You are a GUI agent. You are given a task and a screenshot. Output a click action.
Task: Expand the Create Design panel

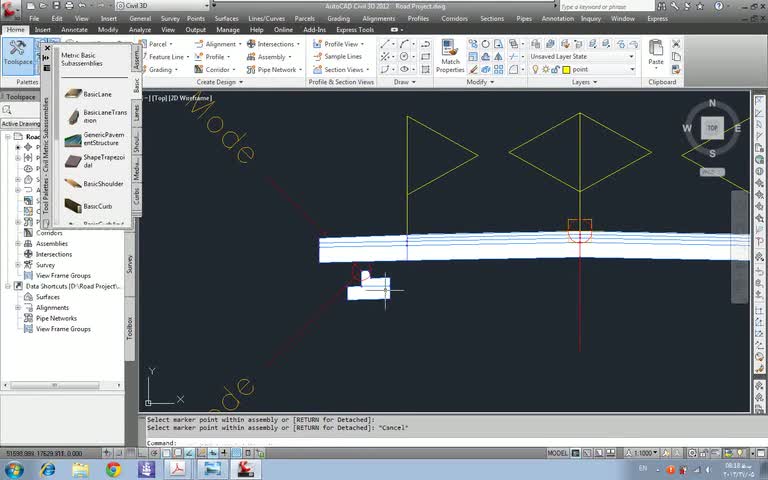point(220,82)
